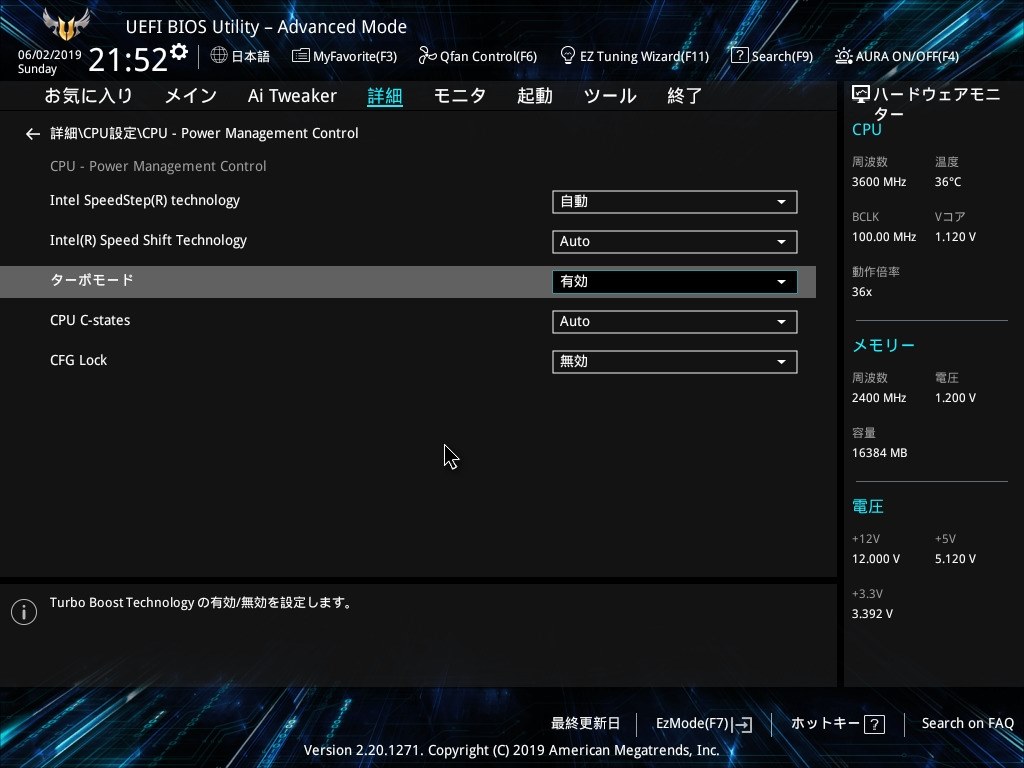Open the ホットキー help button
The width and height of the screenshot is (1024, 768).
[838, 723]
